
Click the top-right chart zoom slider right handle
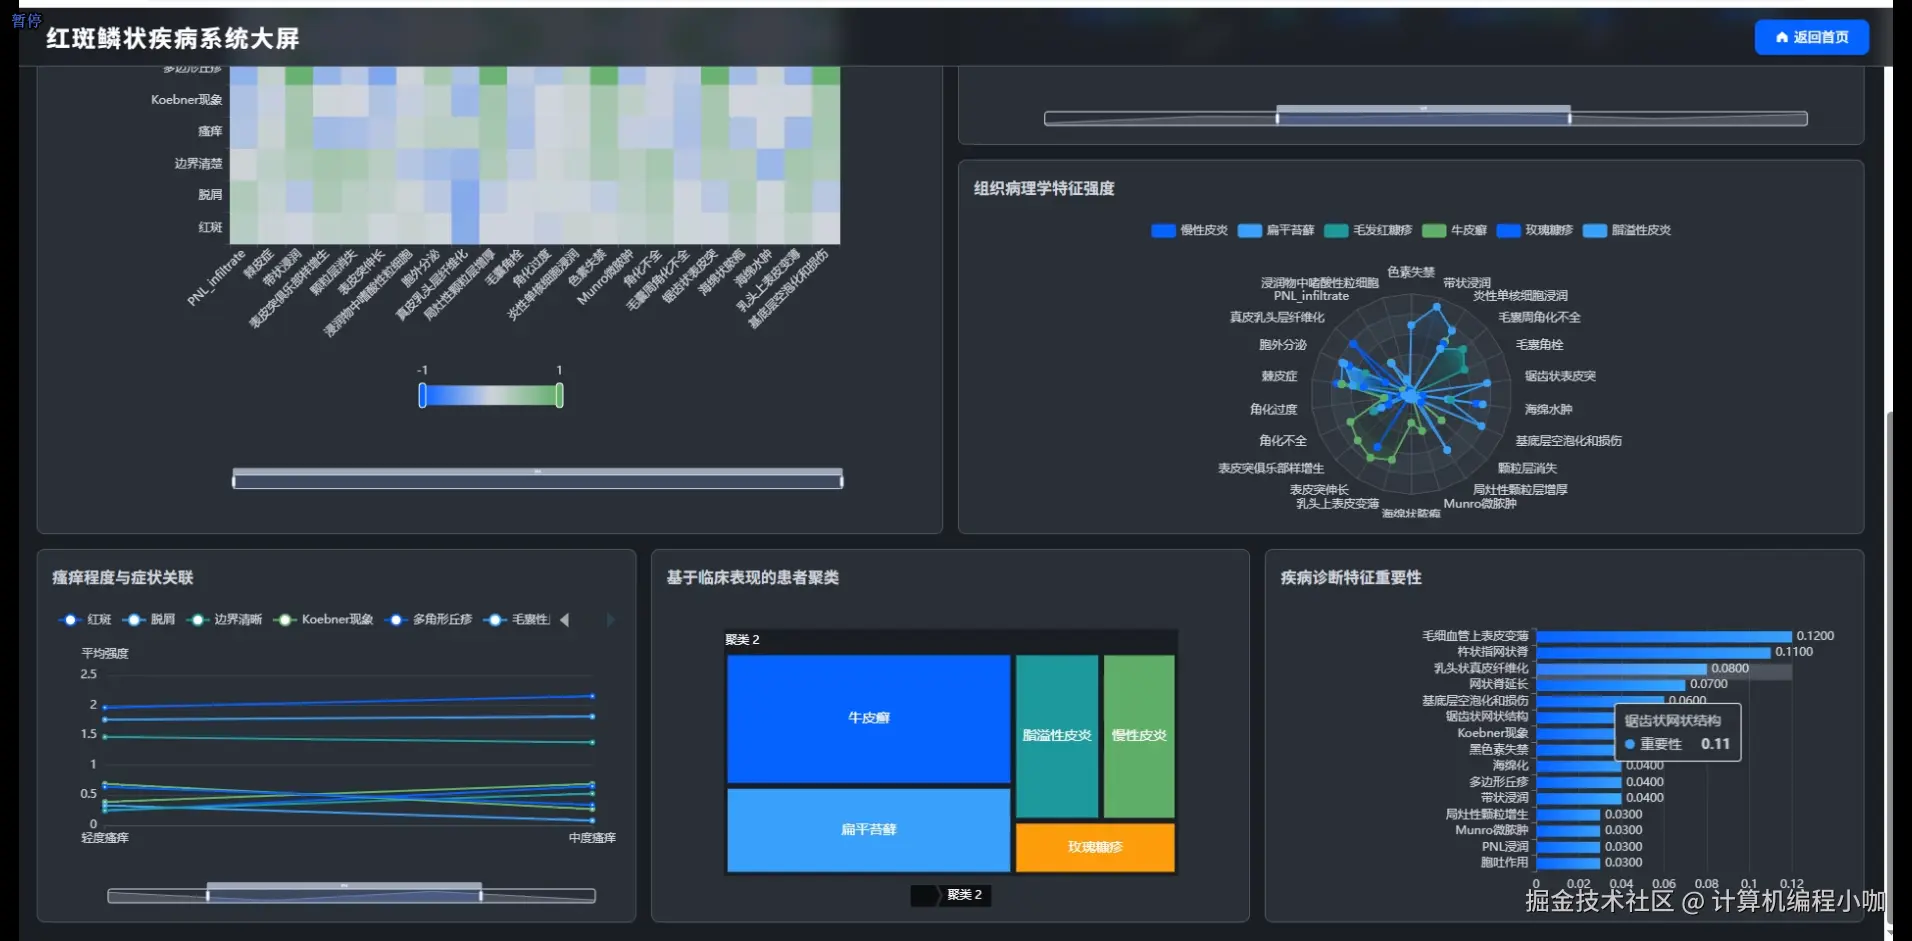(1570, 118)
